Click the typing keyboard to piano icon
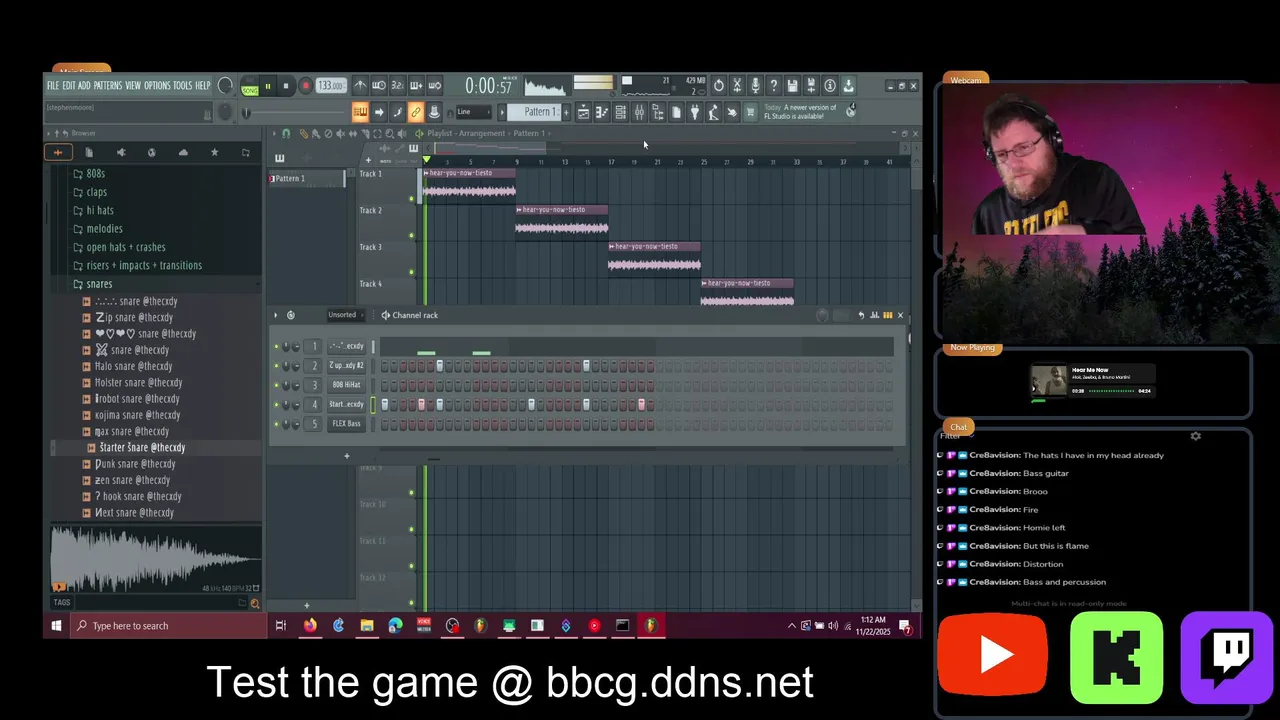1280x720 pixels. click(360, 112)
